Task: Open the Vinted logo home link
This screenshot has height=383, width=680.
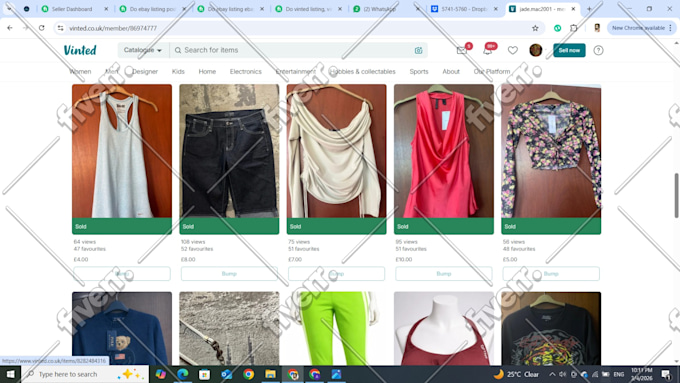Action: [80, 50]
